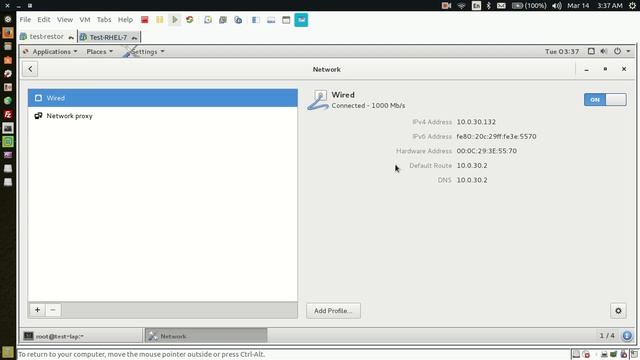Click the hardware address 00:0C:29:3E:55:70
The width and height of the screenshot is (640, 360).
pyautogui.click(x=487, y=151)
